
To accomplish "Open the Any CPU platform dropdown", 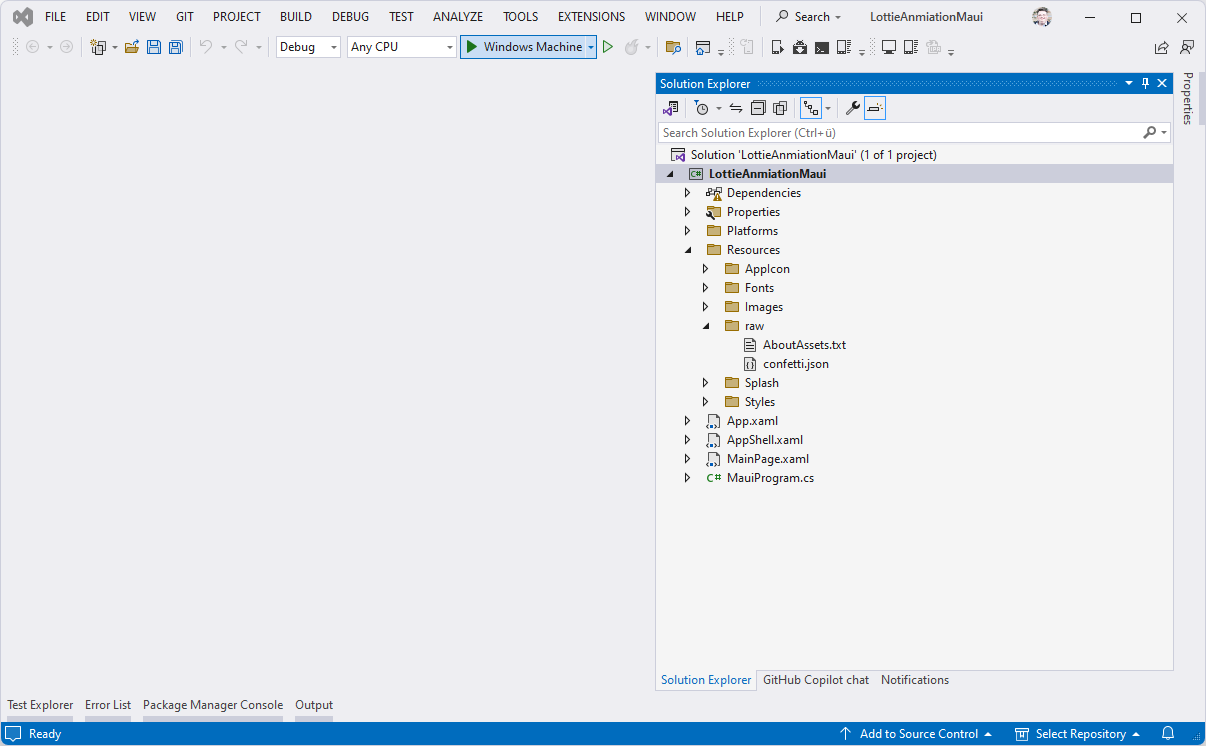I will [x=401, y=47].
